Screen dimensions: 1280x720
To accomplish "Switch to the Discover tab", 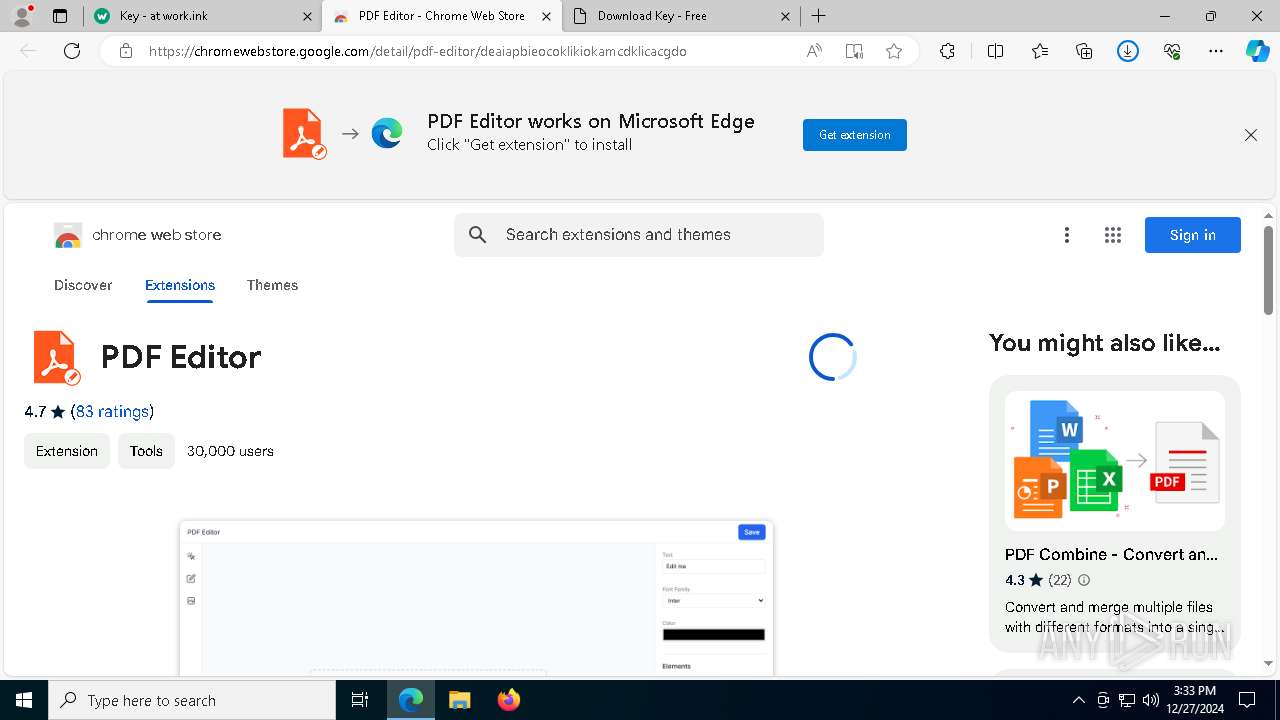I will pos(83,285).
